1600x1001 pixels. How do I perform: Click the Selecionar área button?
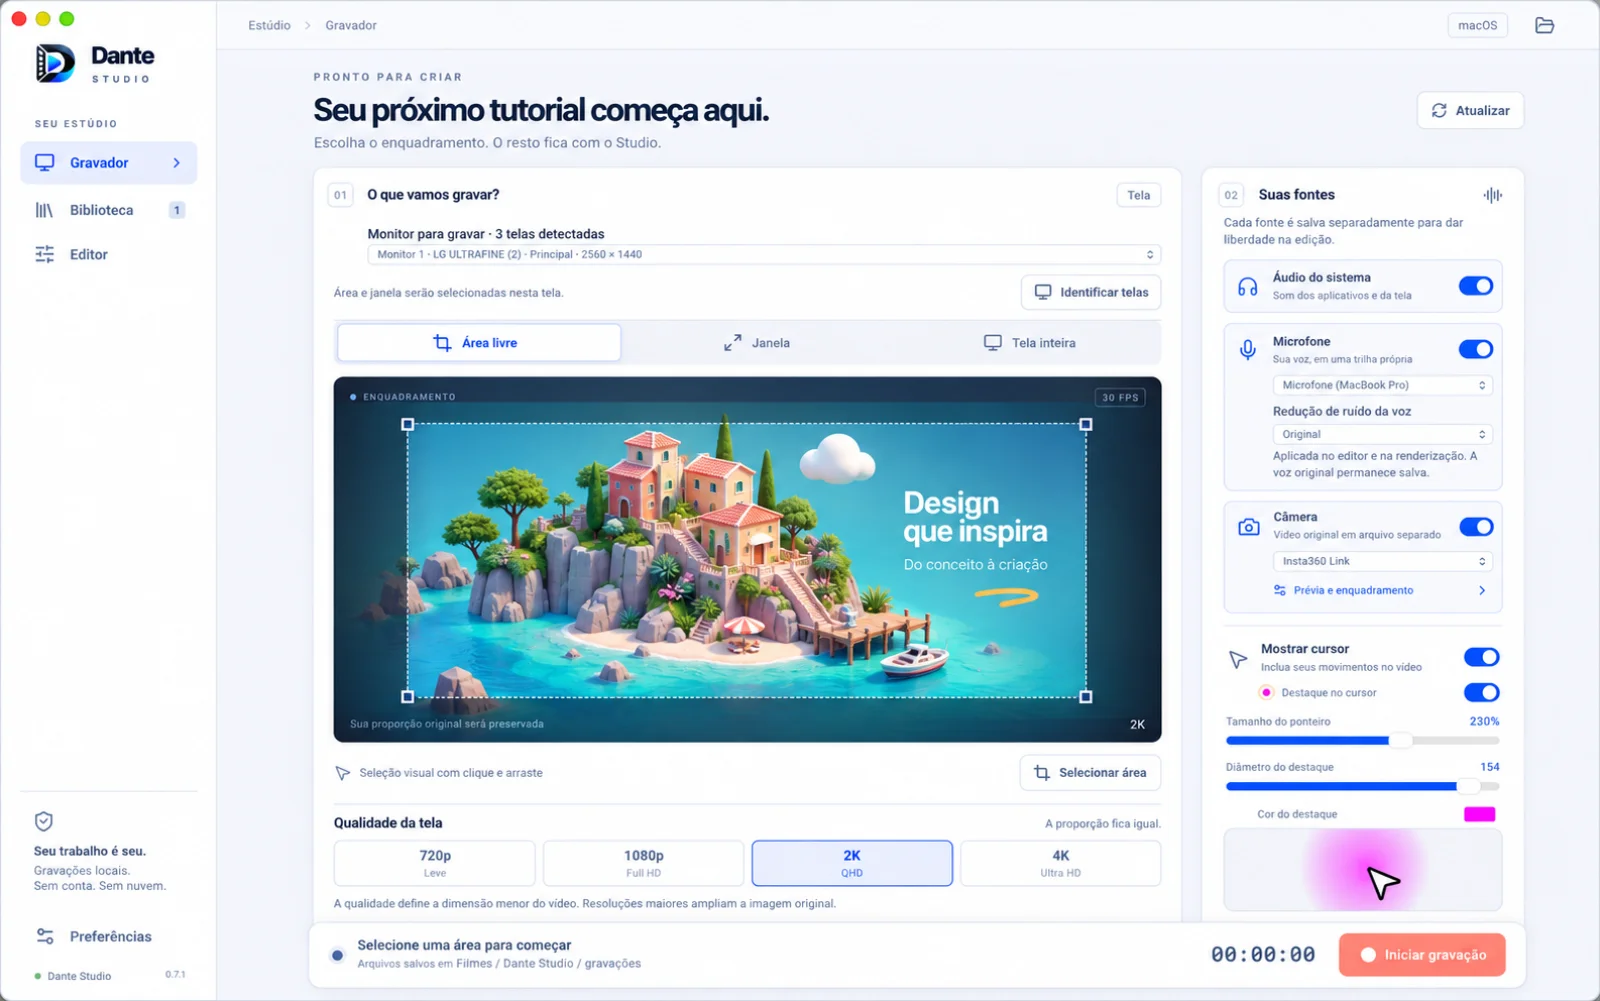[x=1090, y=773]
